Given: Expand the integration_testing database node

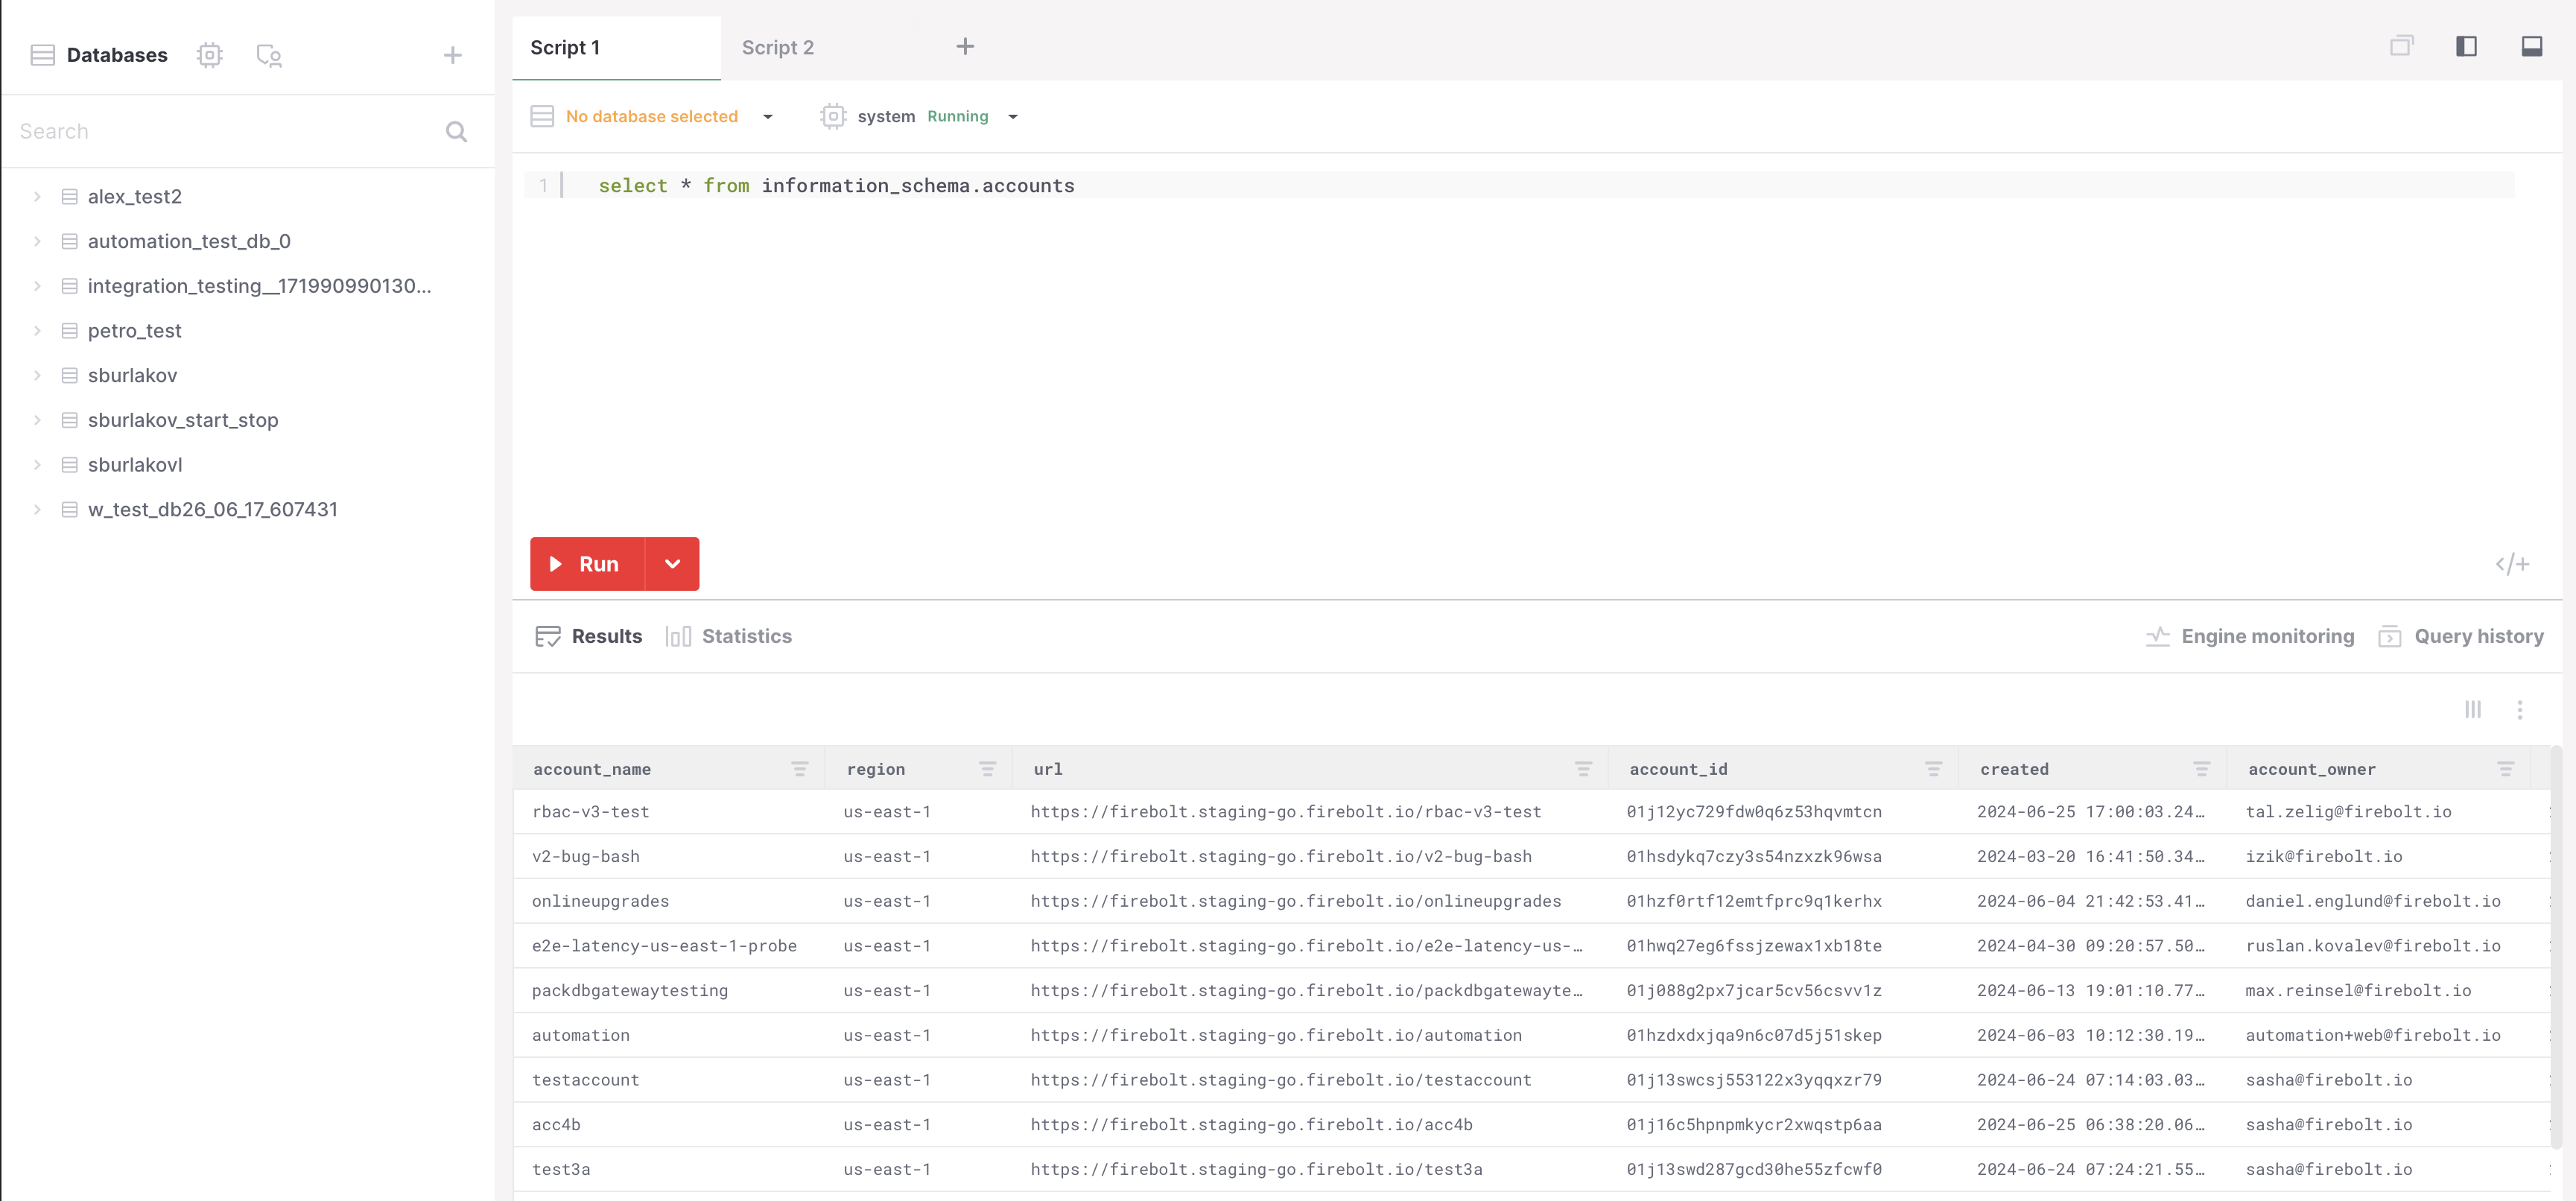Looking at the screenshot, I should coord(37,286).
